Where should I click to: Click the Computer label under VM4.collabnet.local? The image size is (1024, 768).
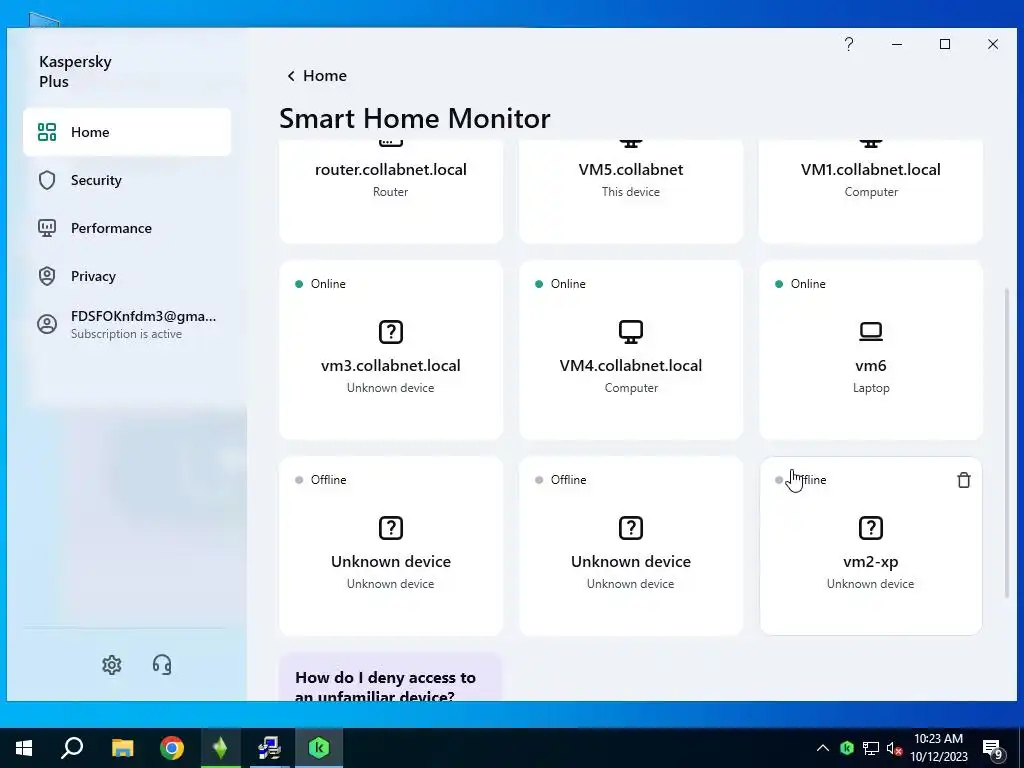[x=631, y=388]
